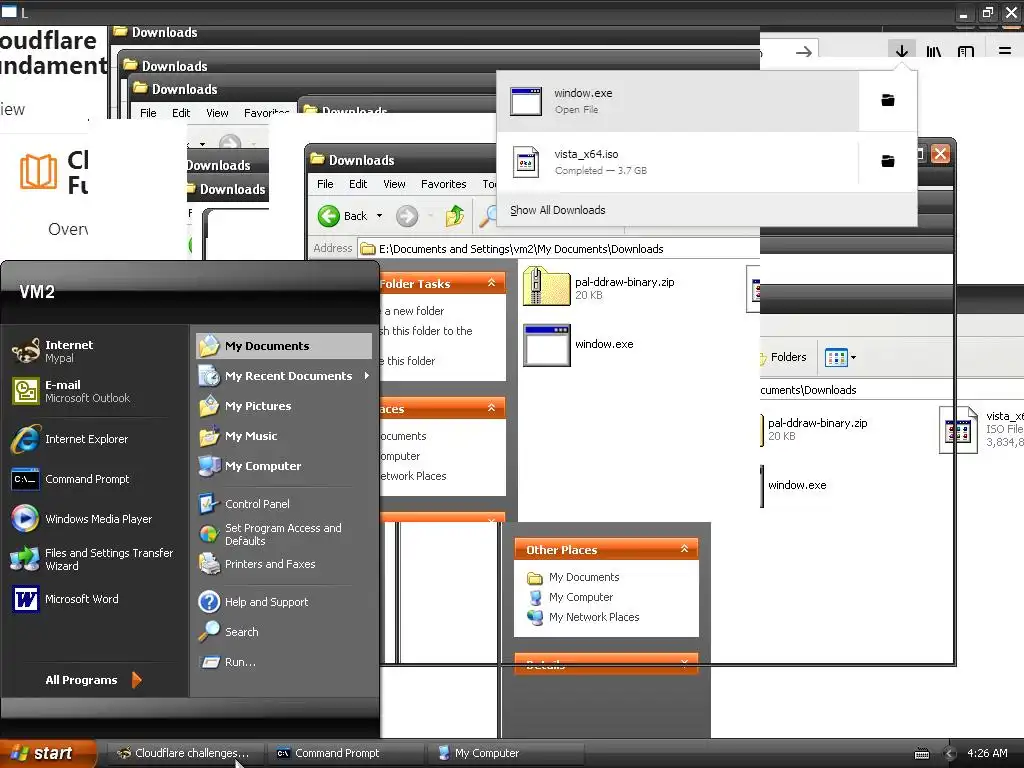Switch to Command Prompt taskbar button
The image size is (1024, 768).
(x=345, y=753)
